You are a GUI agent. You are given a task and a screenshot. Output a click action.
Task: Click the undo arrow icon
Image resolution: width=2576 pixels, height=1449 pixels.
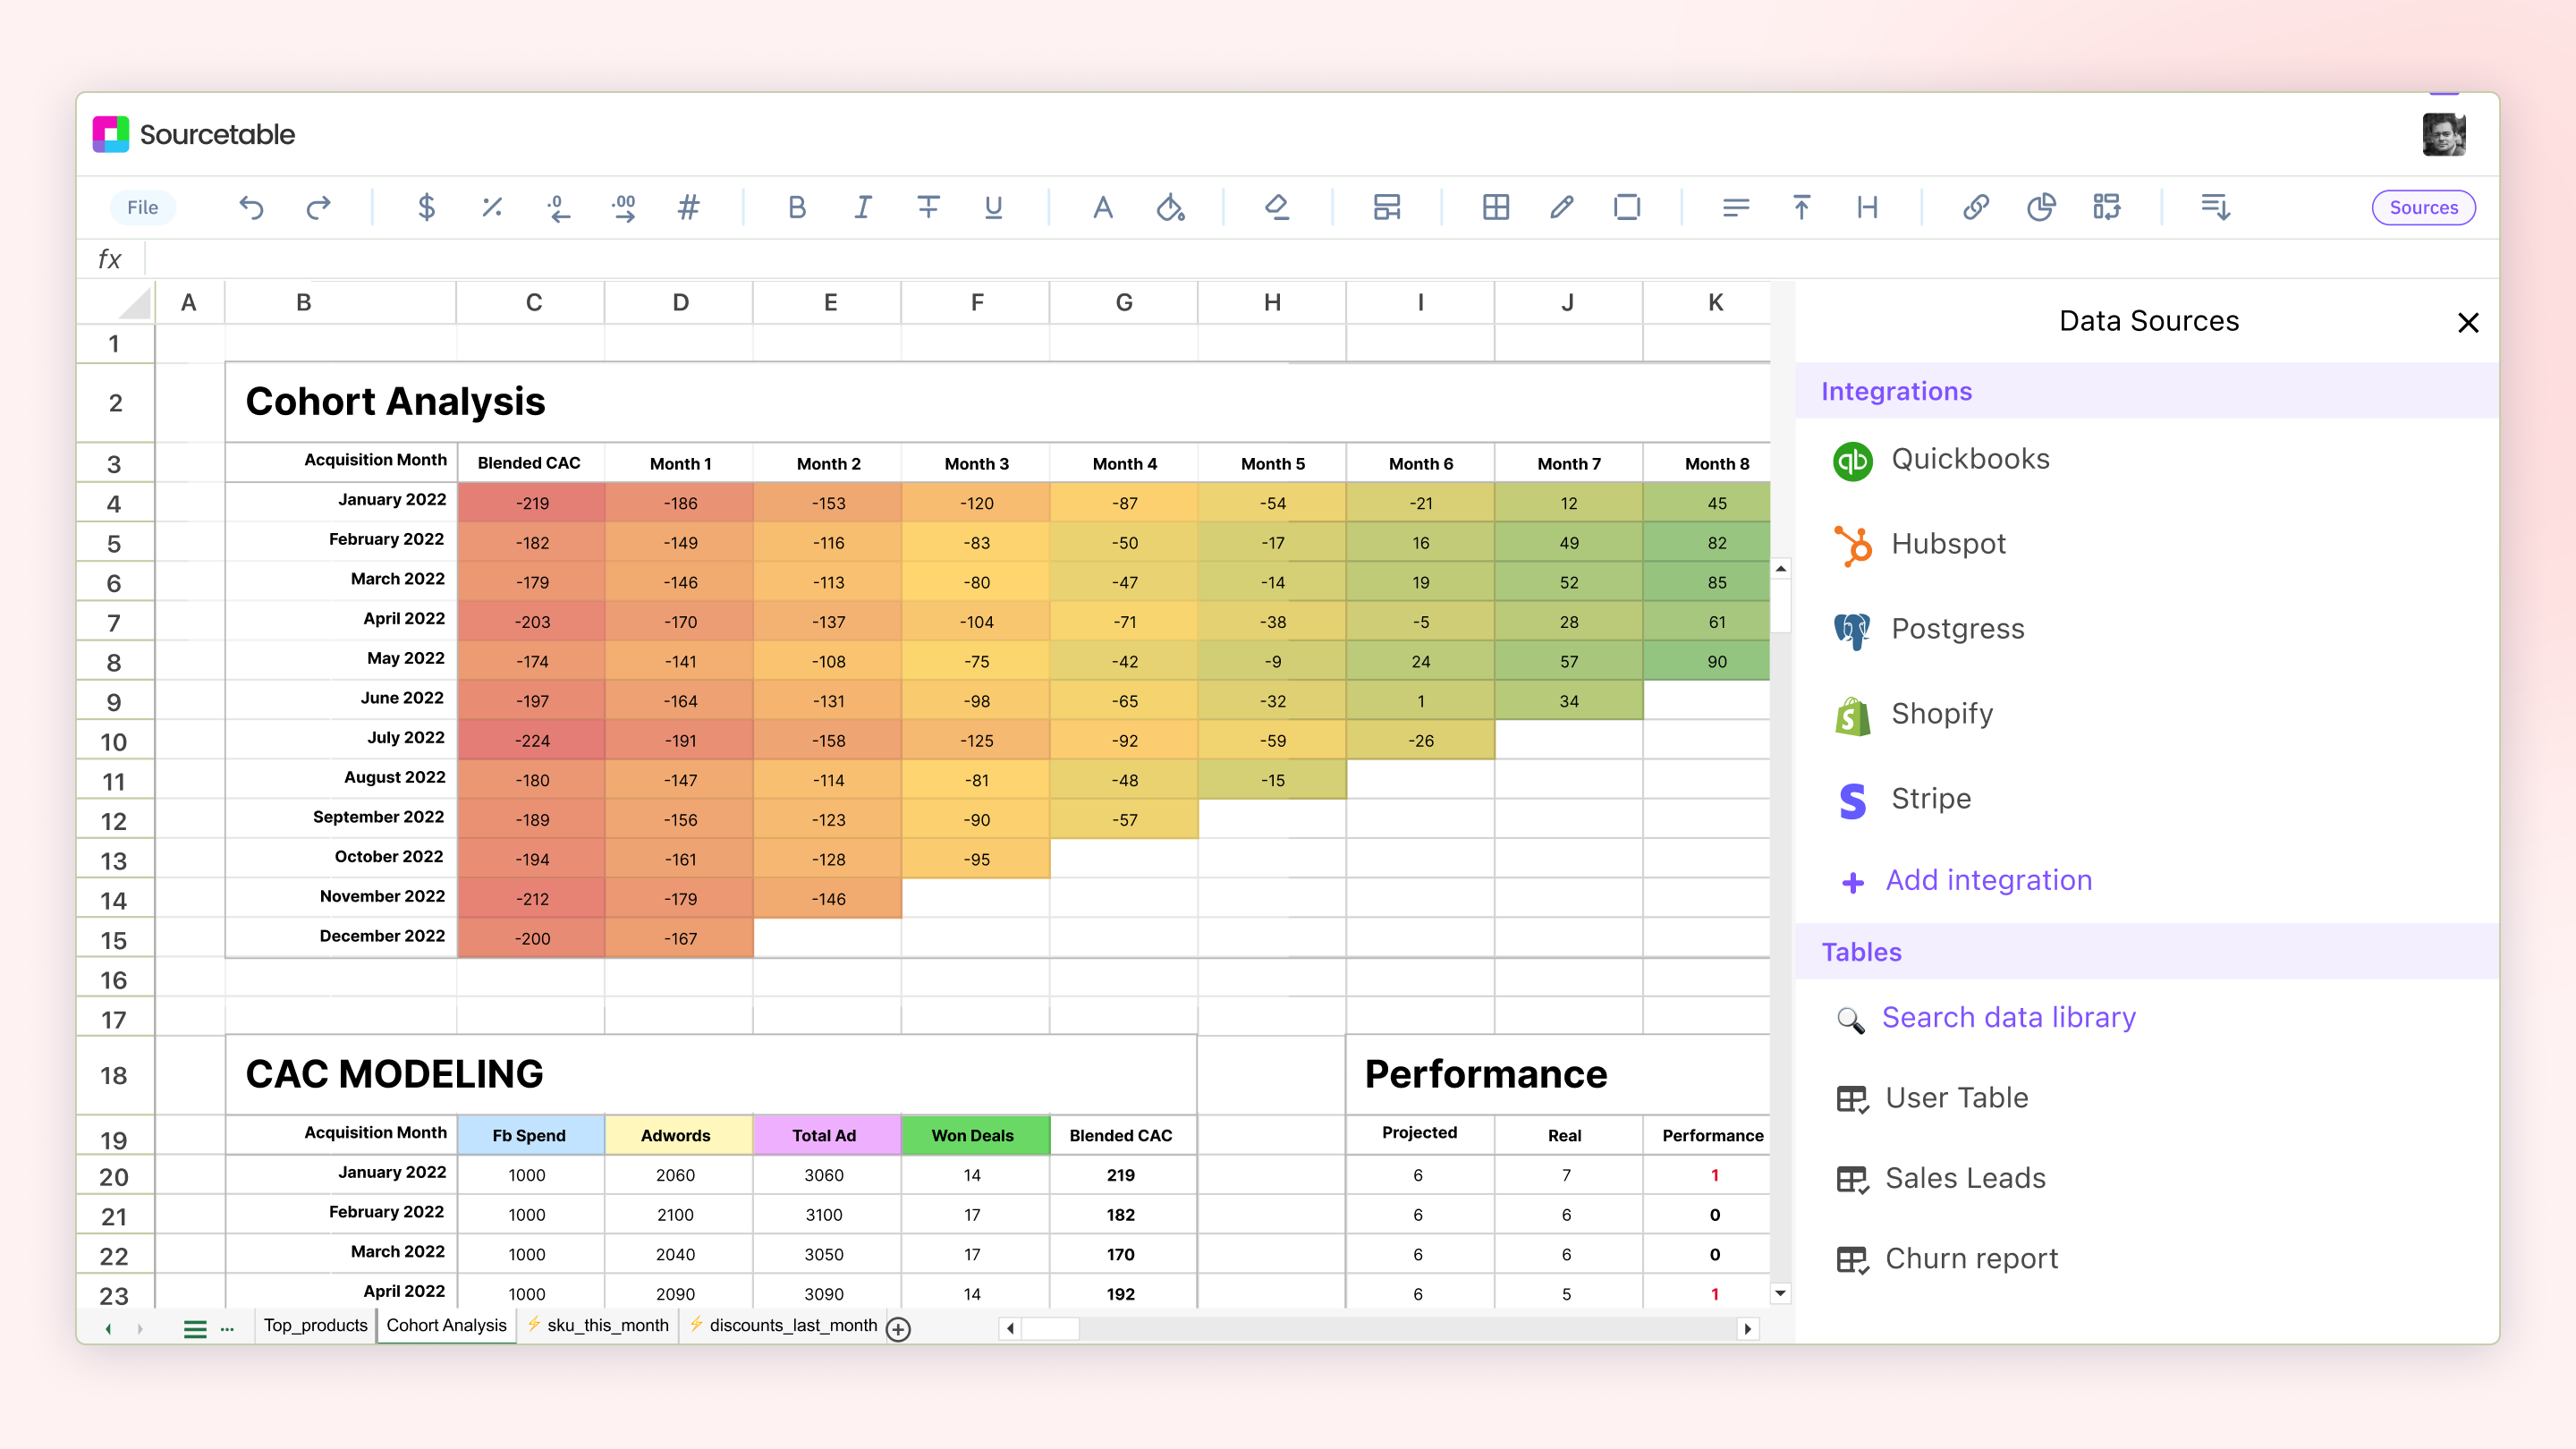251,208
